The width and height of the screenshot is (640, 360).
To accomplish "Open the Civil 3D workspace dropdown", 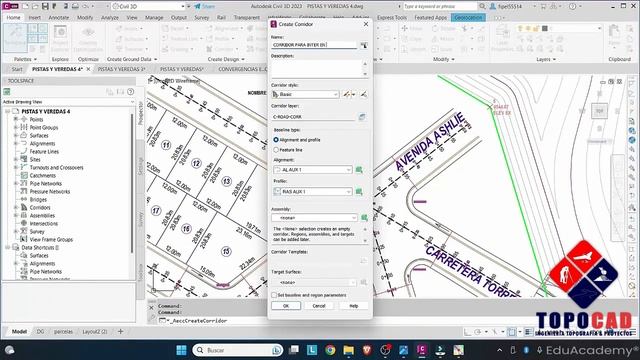I will point(148,7).
